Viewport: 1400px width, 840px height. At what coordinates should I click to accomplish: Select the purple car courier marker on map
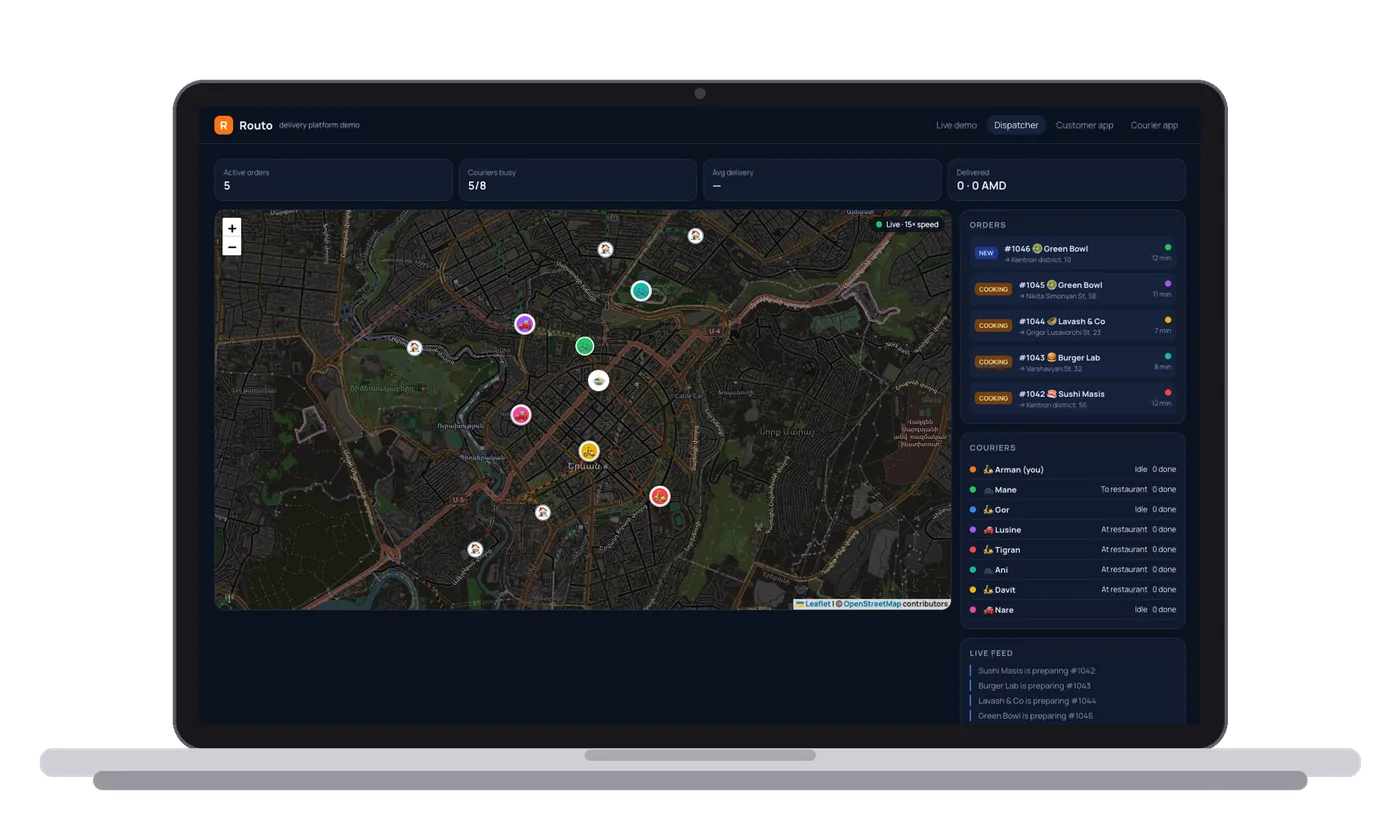pyautogui.click(x=524, y=324)
